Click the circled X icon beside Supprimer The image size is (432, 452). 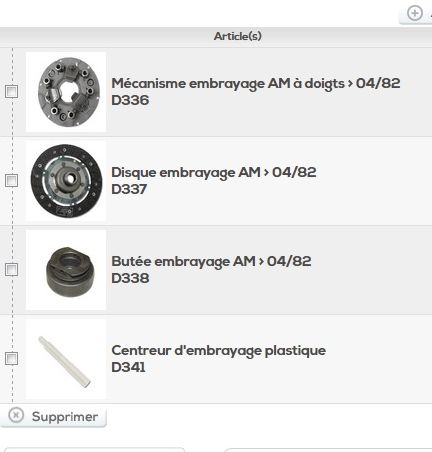[x=16, y=416]
